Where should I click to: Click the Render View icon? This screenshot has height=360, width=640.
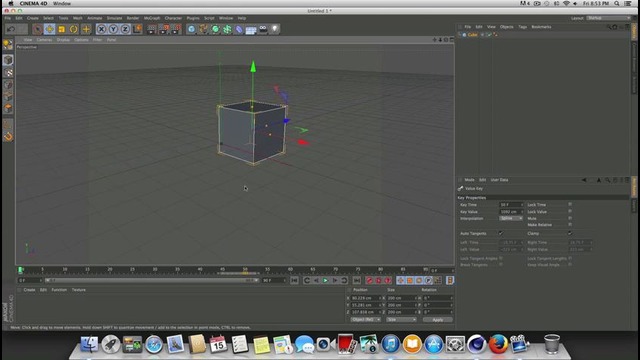coord(151,29)
